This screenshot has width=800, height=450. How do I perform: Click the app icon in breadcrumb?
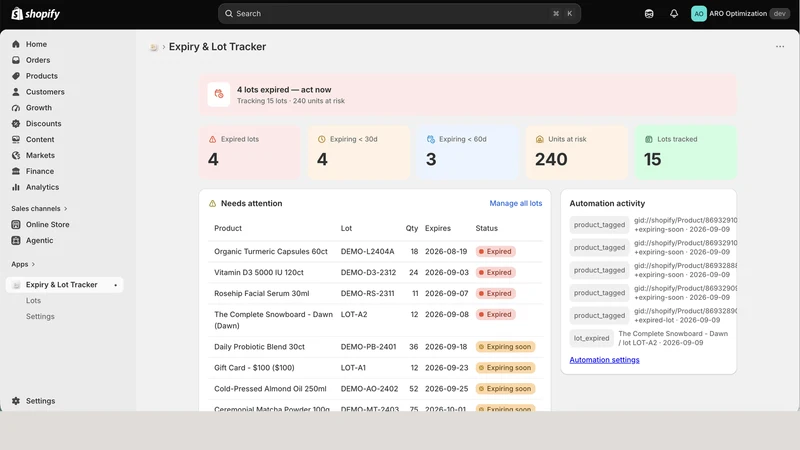click(x=154, y=47)
